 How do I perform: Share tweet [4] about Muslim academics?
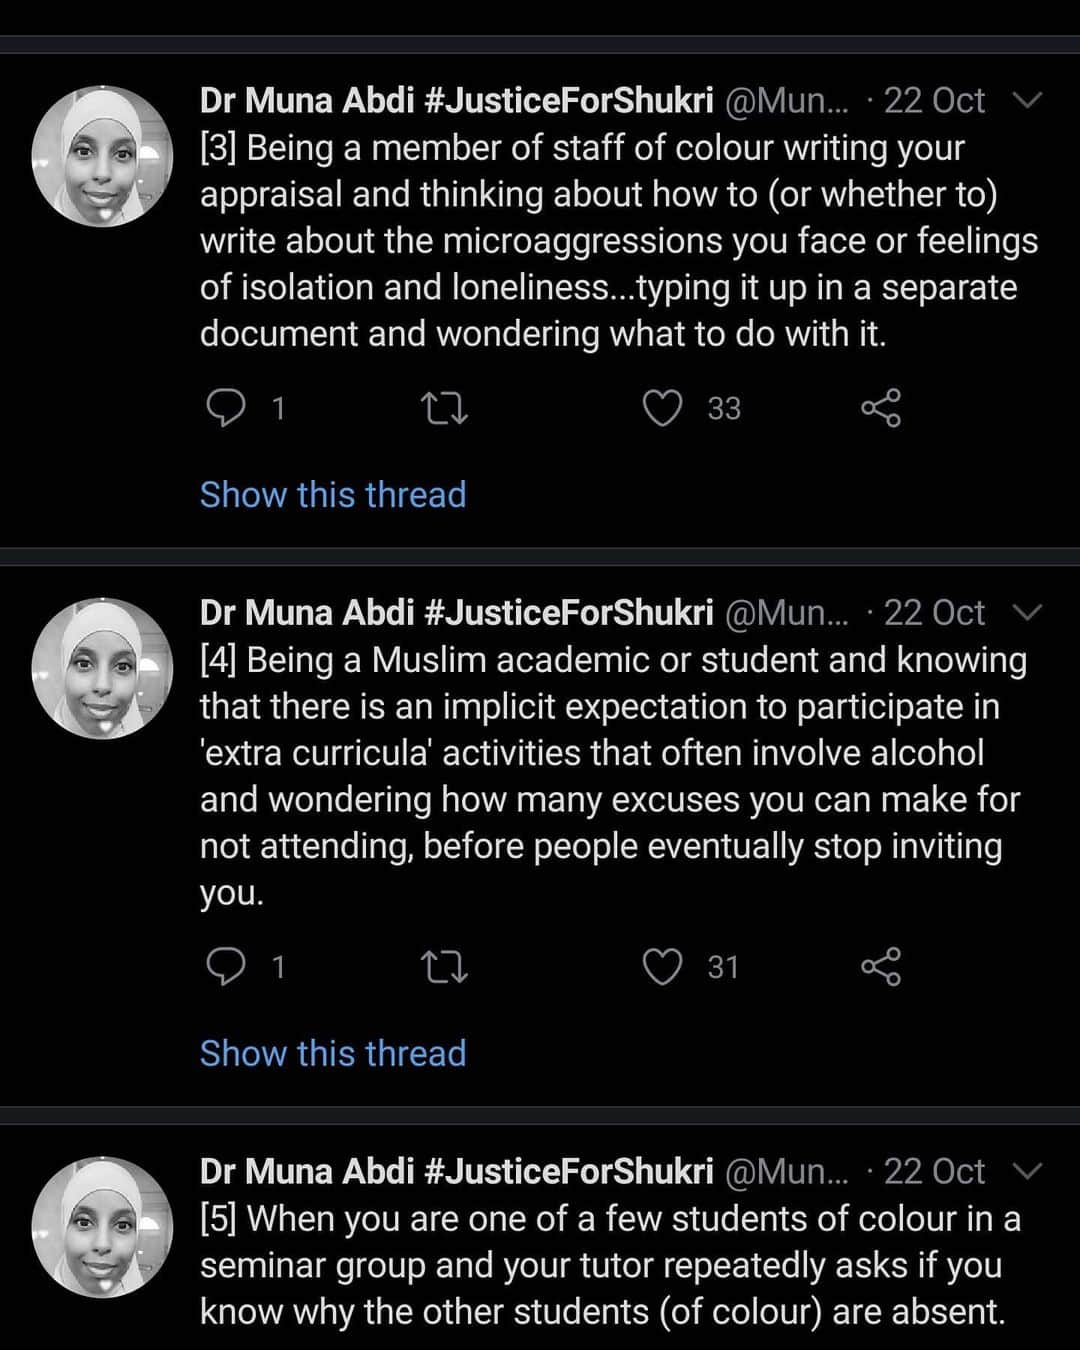[x=881, y=967]
